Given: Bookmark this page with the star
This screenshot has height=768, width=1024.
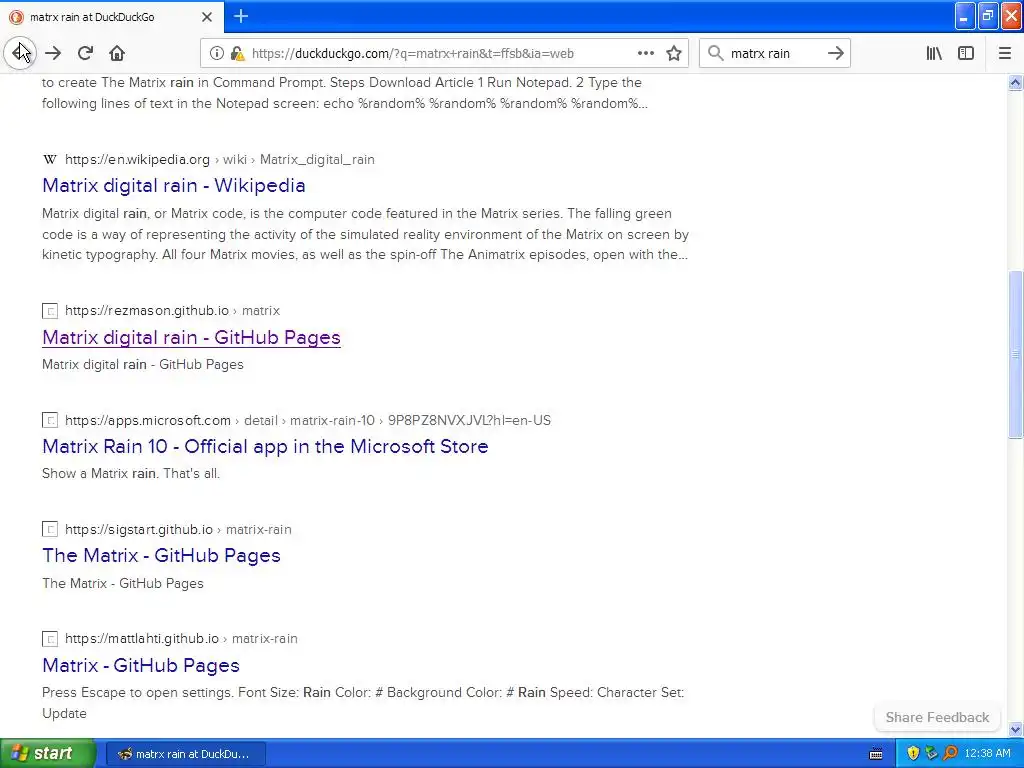Looking at the screenshot, I should (x=674, y=54).
